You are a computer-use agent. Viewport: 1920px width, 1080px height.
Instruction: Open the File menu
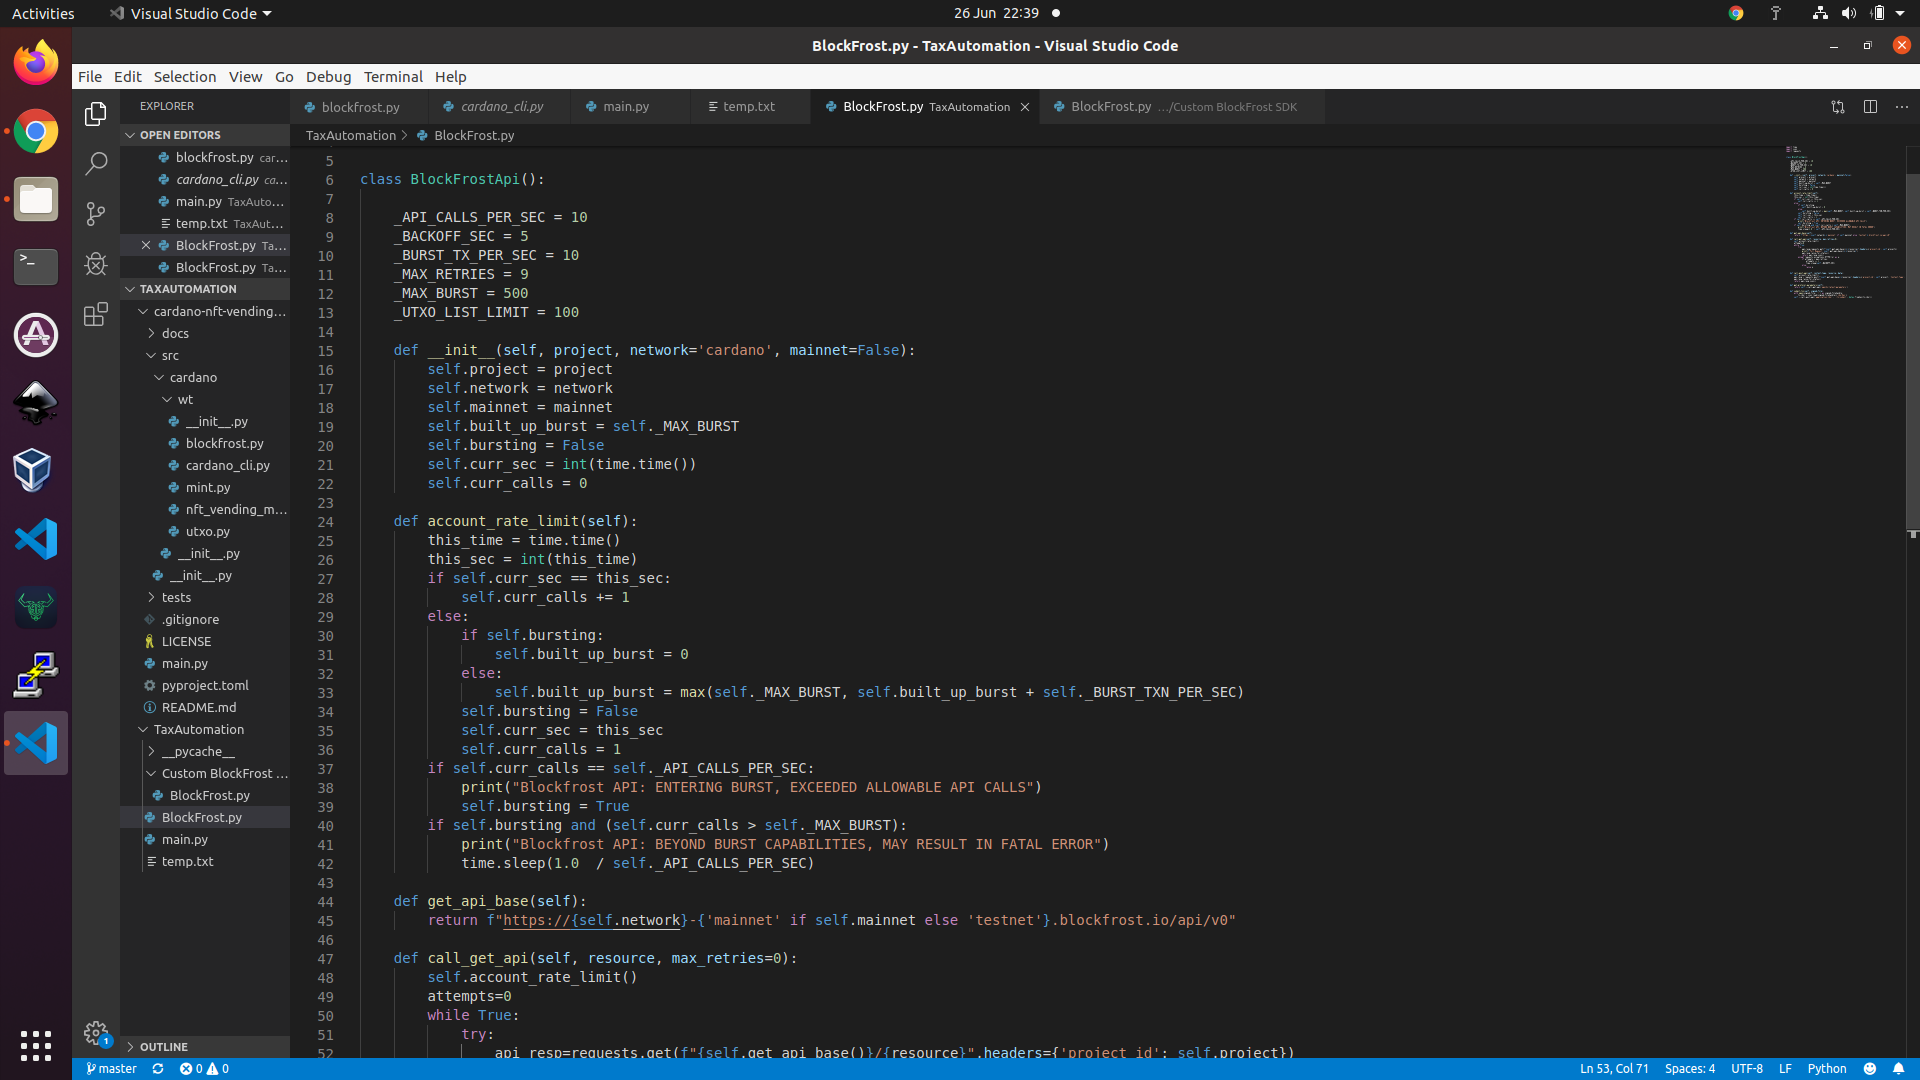pos(90,77)
